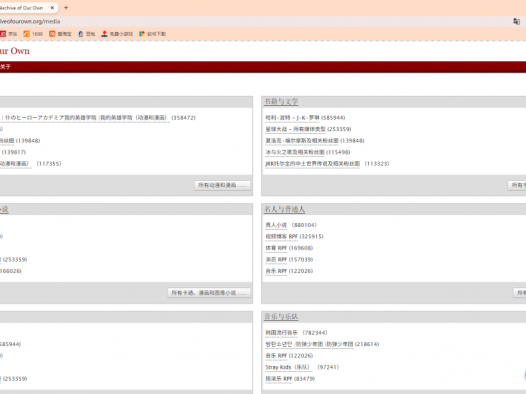This screenshot has width=526, height=394.
Task: Open 音乐 RPF under 音乐与乐队
Action: coord(276,356)
